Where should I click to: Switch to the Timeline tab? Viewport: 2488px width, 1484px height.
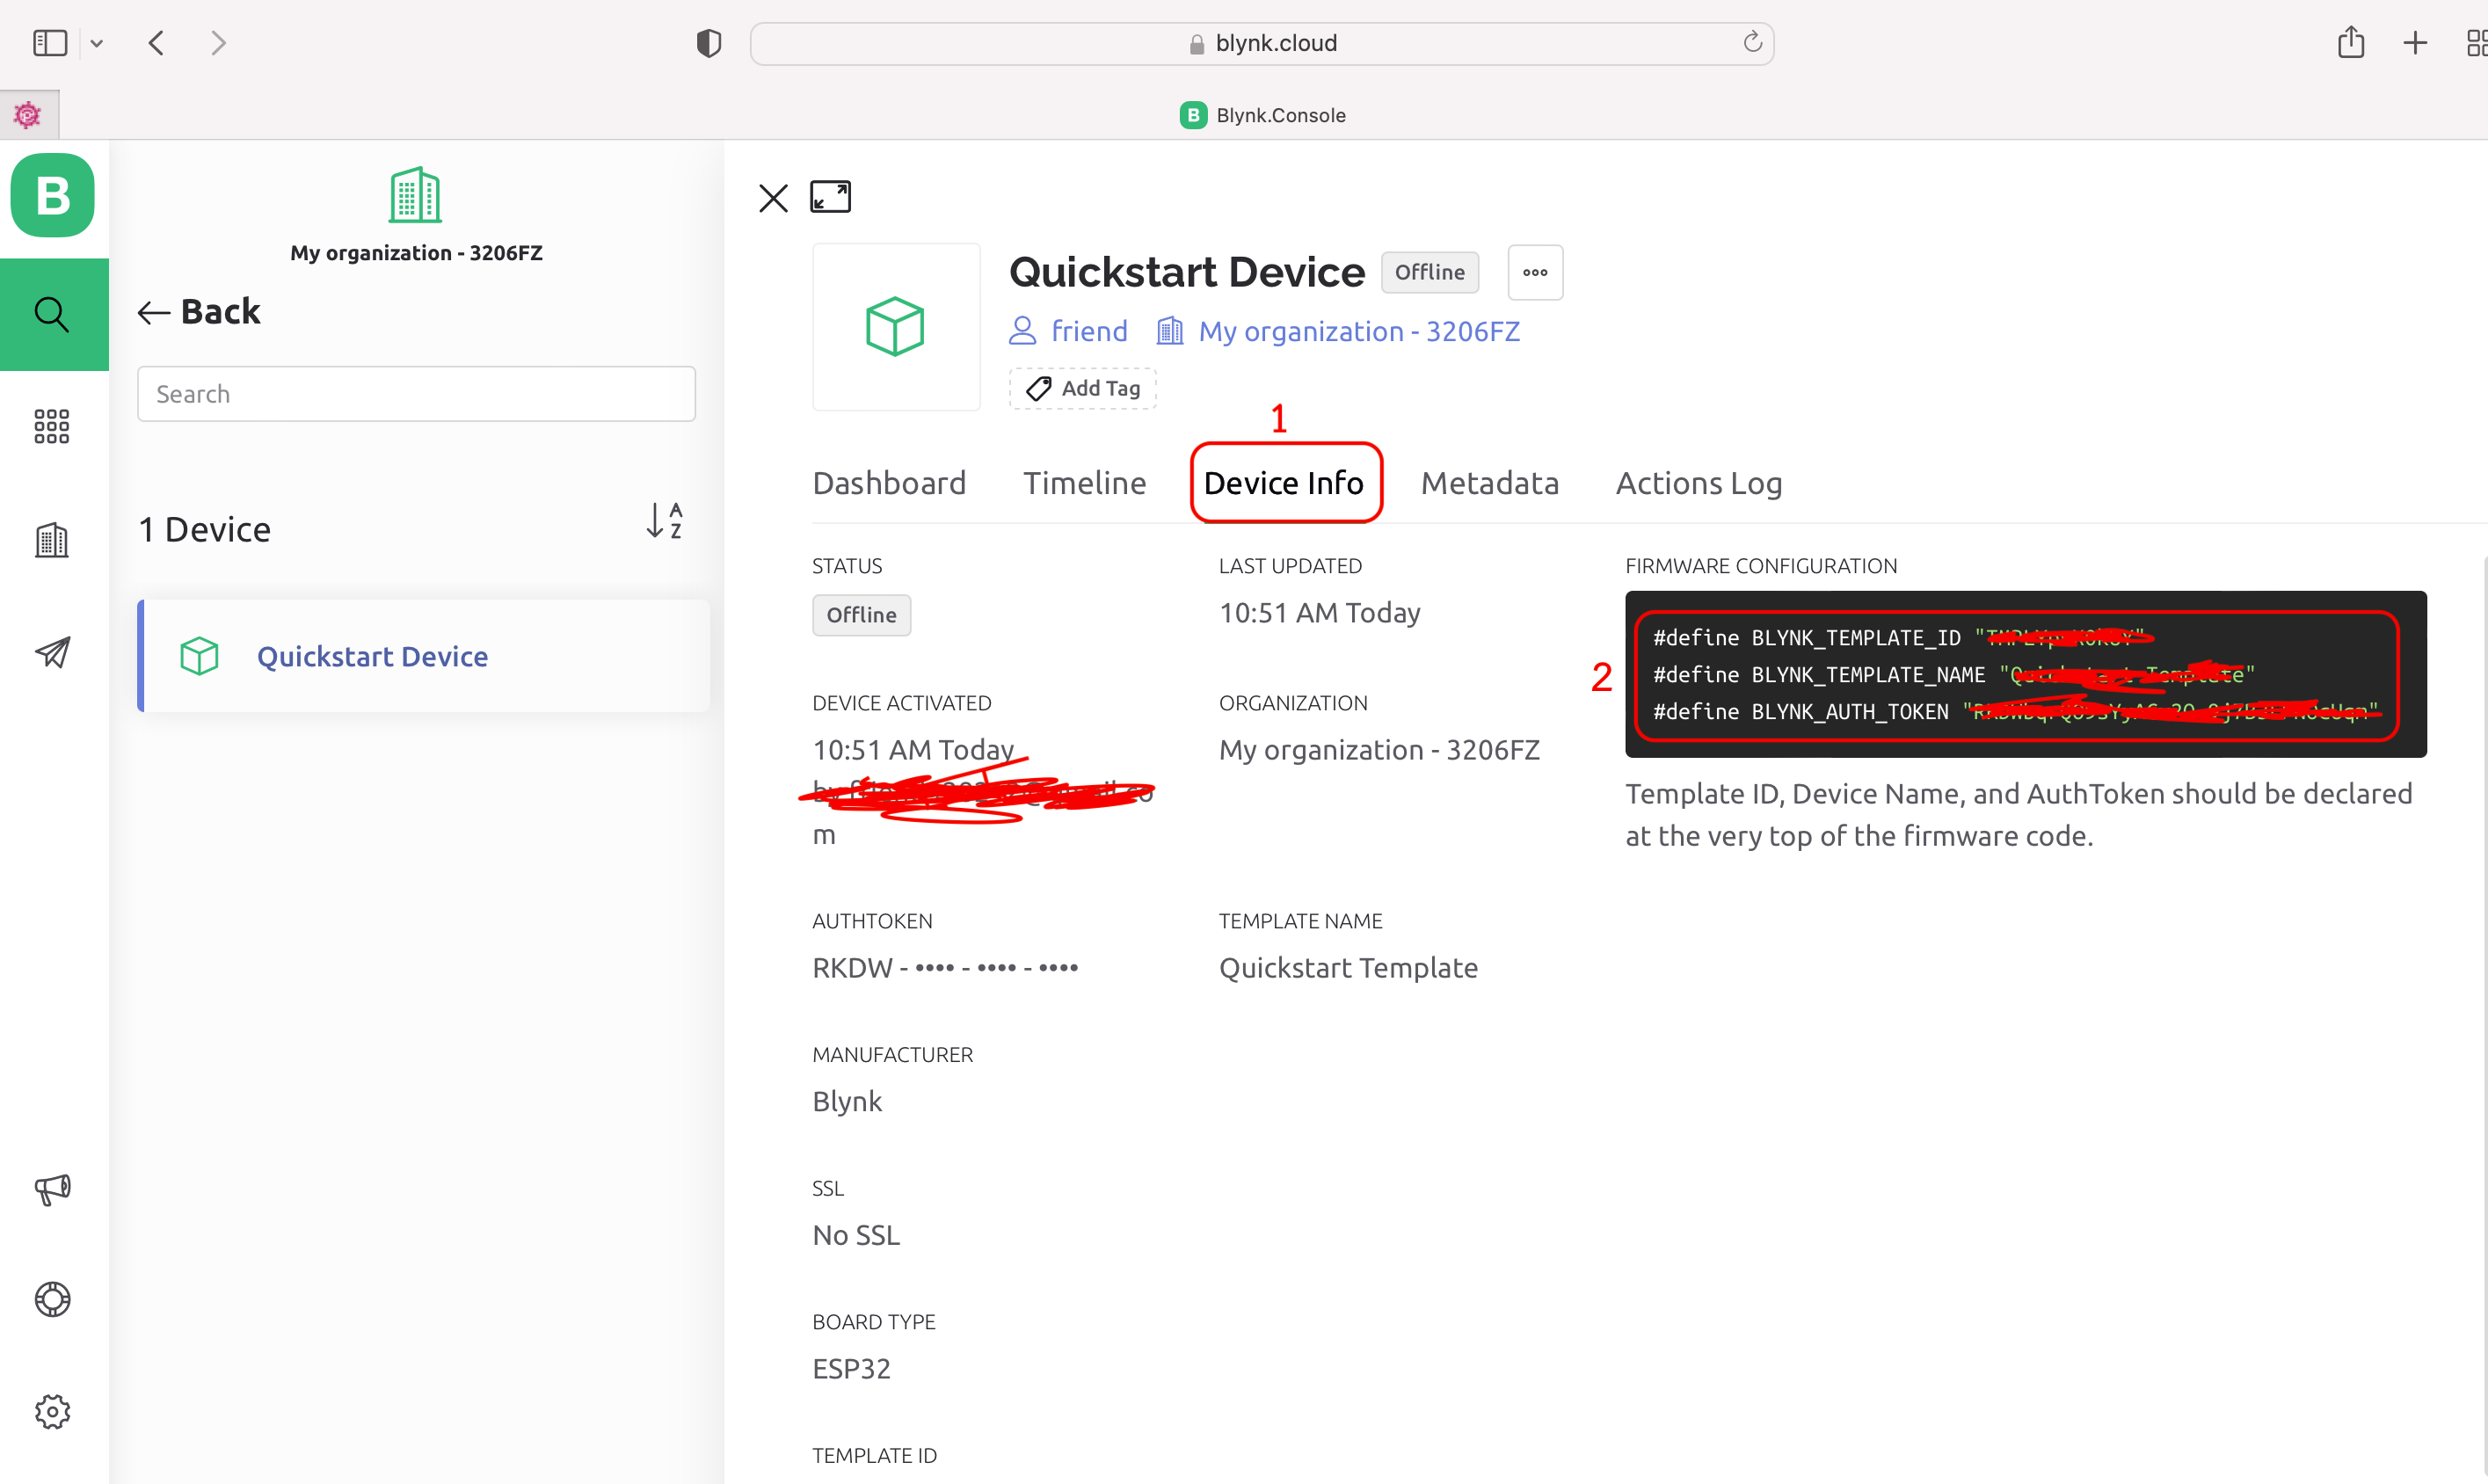tap(1084, 483)
